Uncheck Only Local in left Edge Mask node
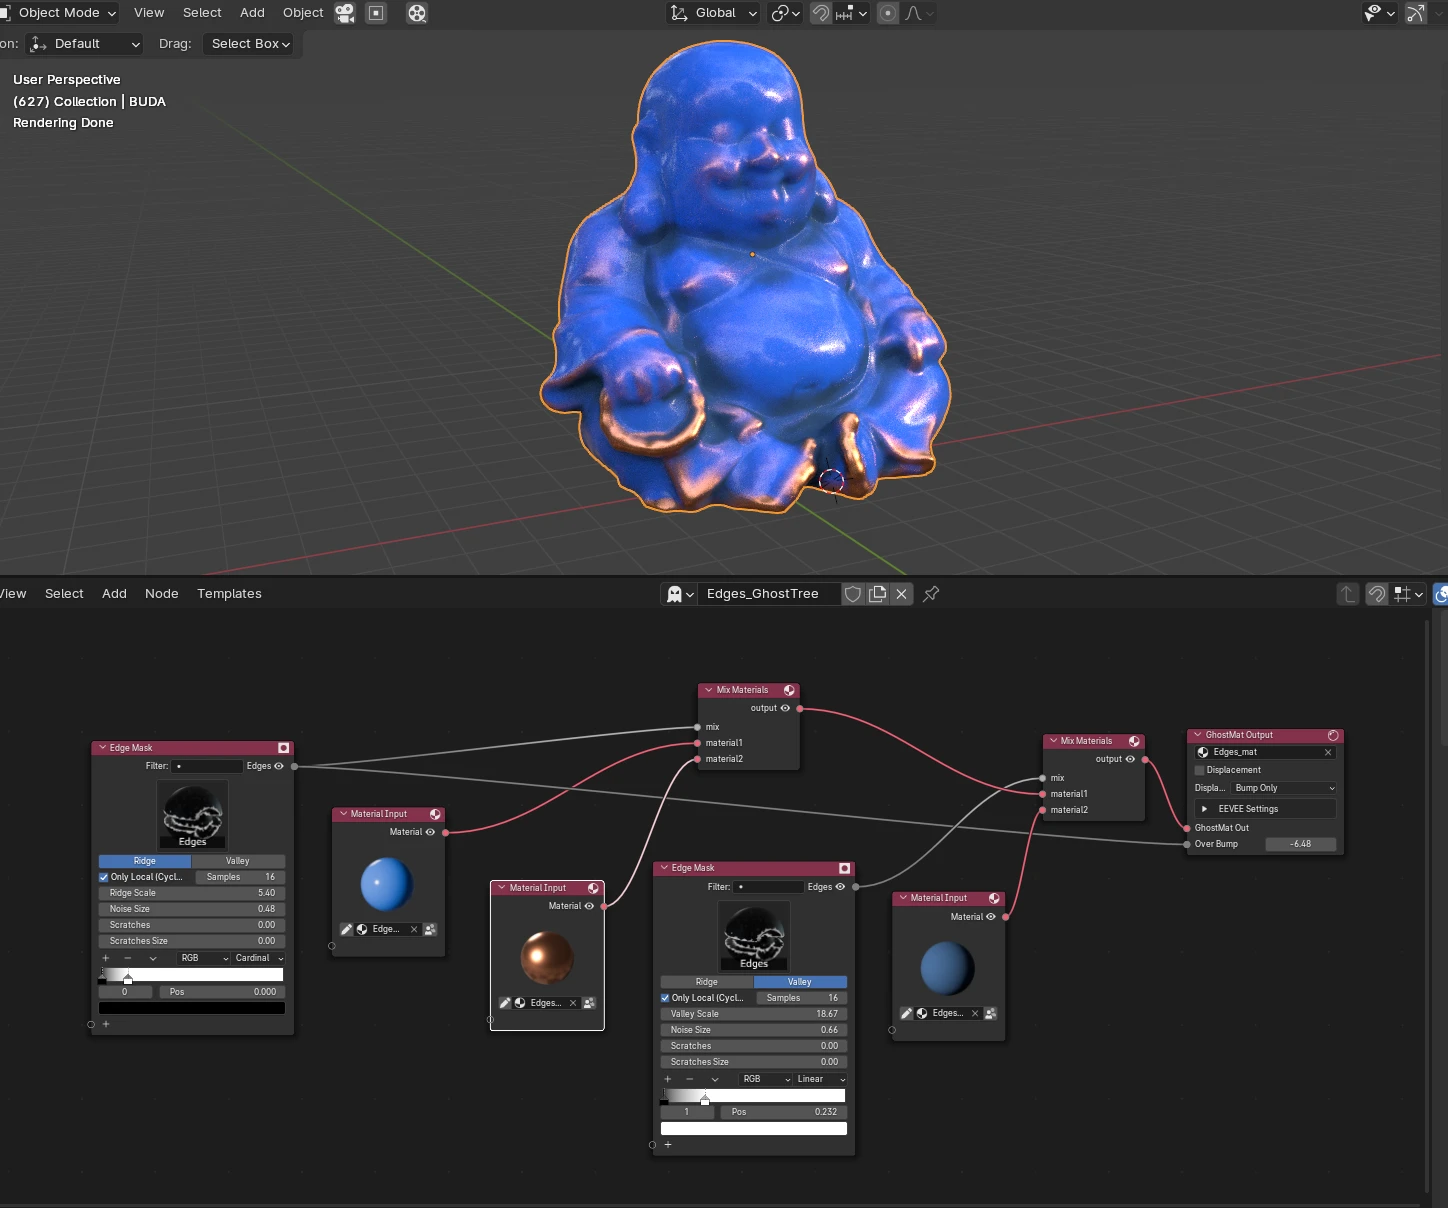The width and height of the screenshot is (1448, 1208). (x=104, y=877)
